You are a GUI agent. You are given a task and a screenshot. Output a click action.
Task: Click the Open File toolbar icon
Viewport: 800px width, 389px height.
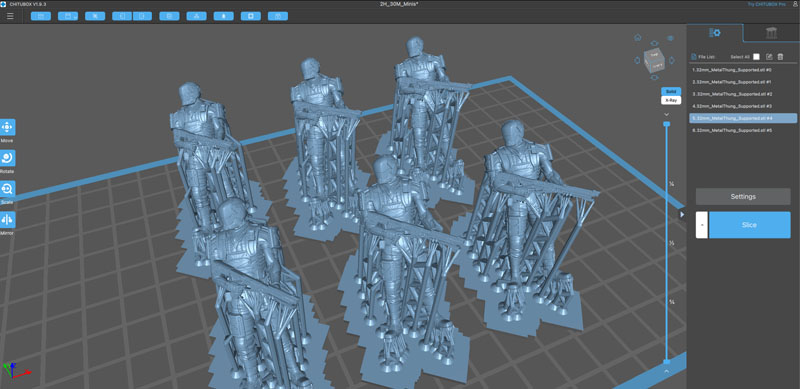[x=41, y=16]
